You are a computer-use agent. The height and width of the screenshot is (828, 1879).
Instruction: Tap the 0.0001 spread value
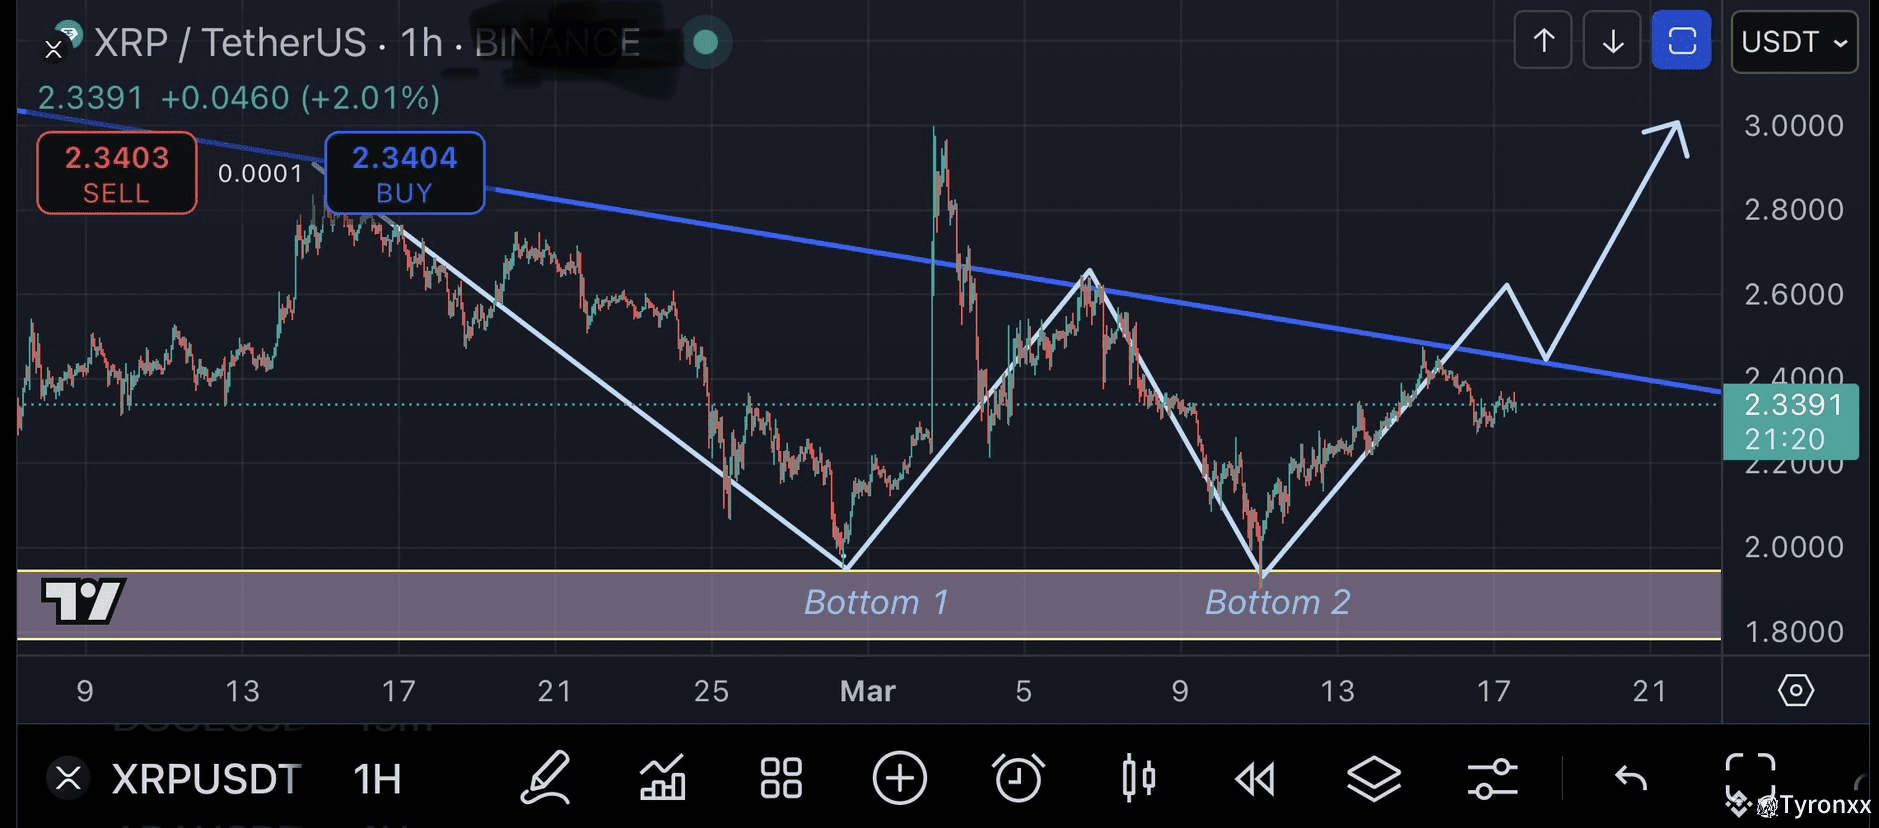[x=260, y=174]
